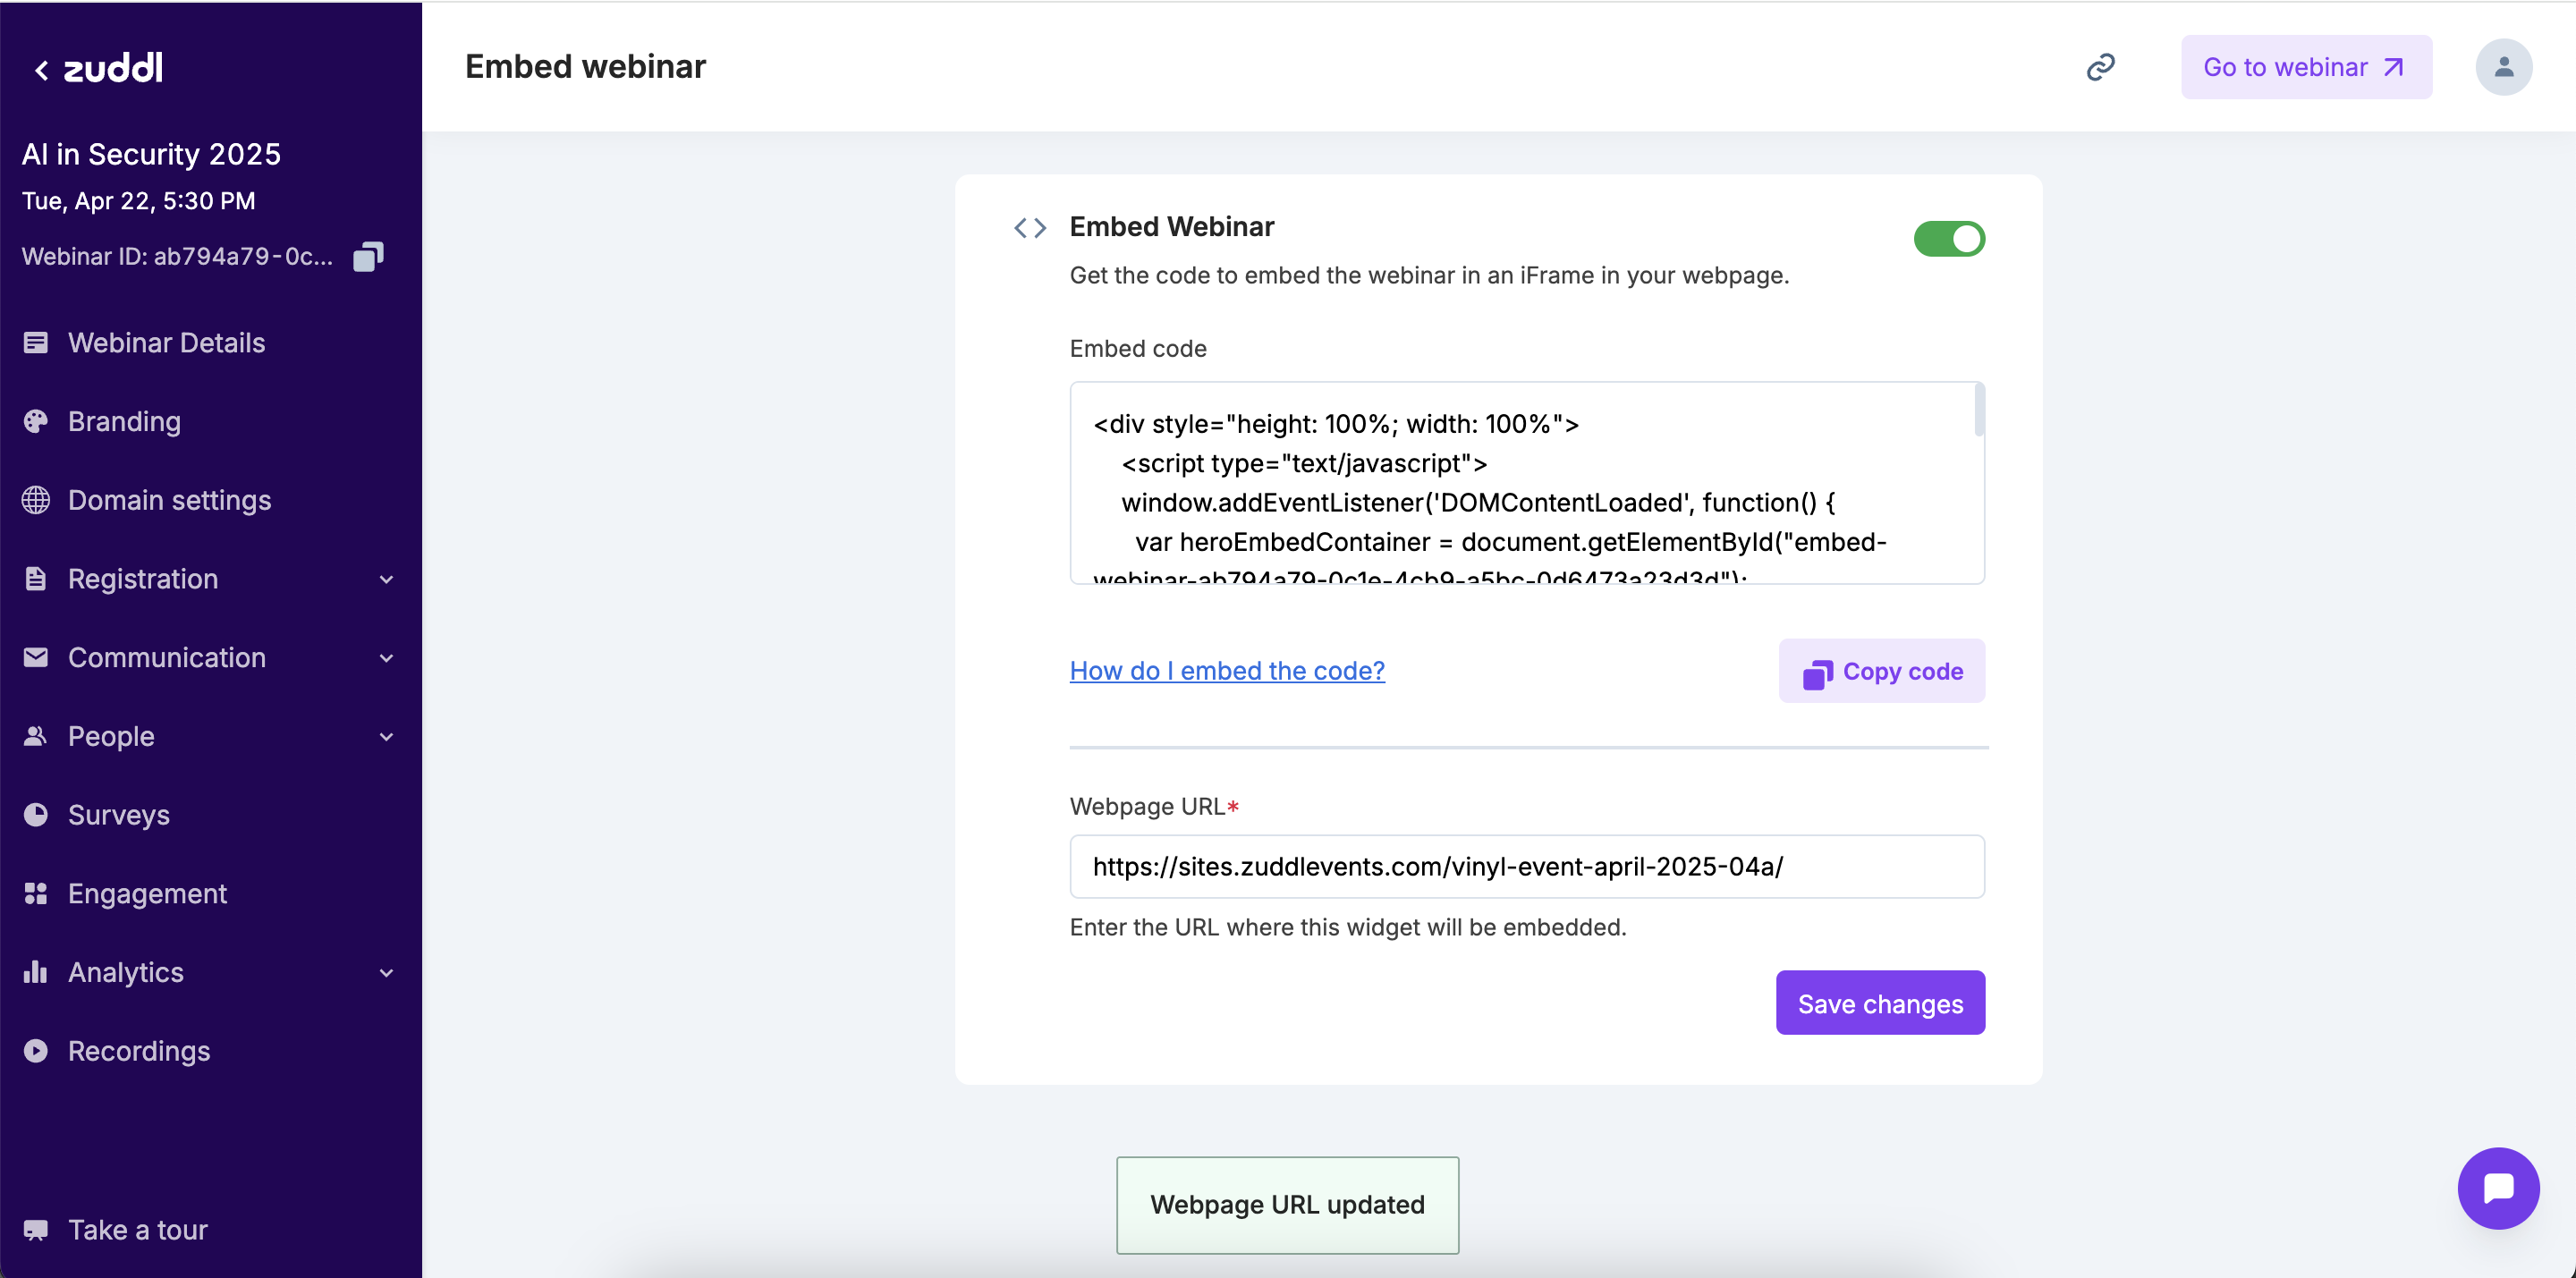Open the chat support bubble
Screen dimensions: 2576x1278
[2497, 1187]
